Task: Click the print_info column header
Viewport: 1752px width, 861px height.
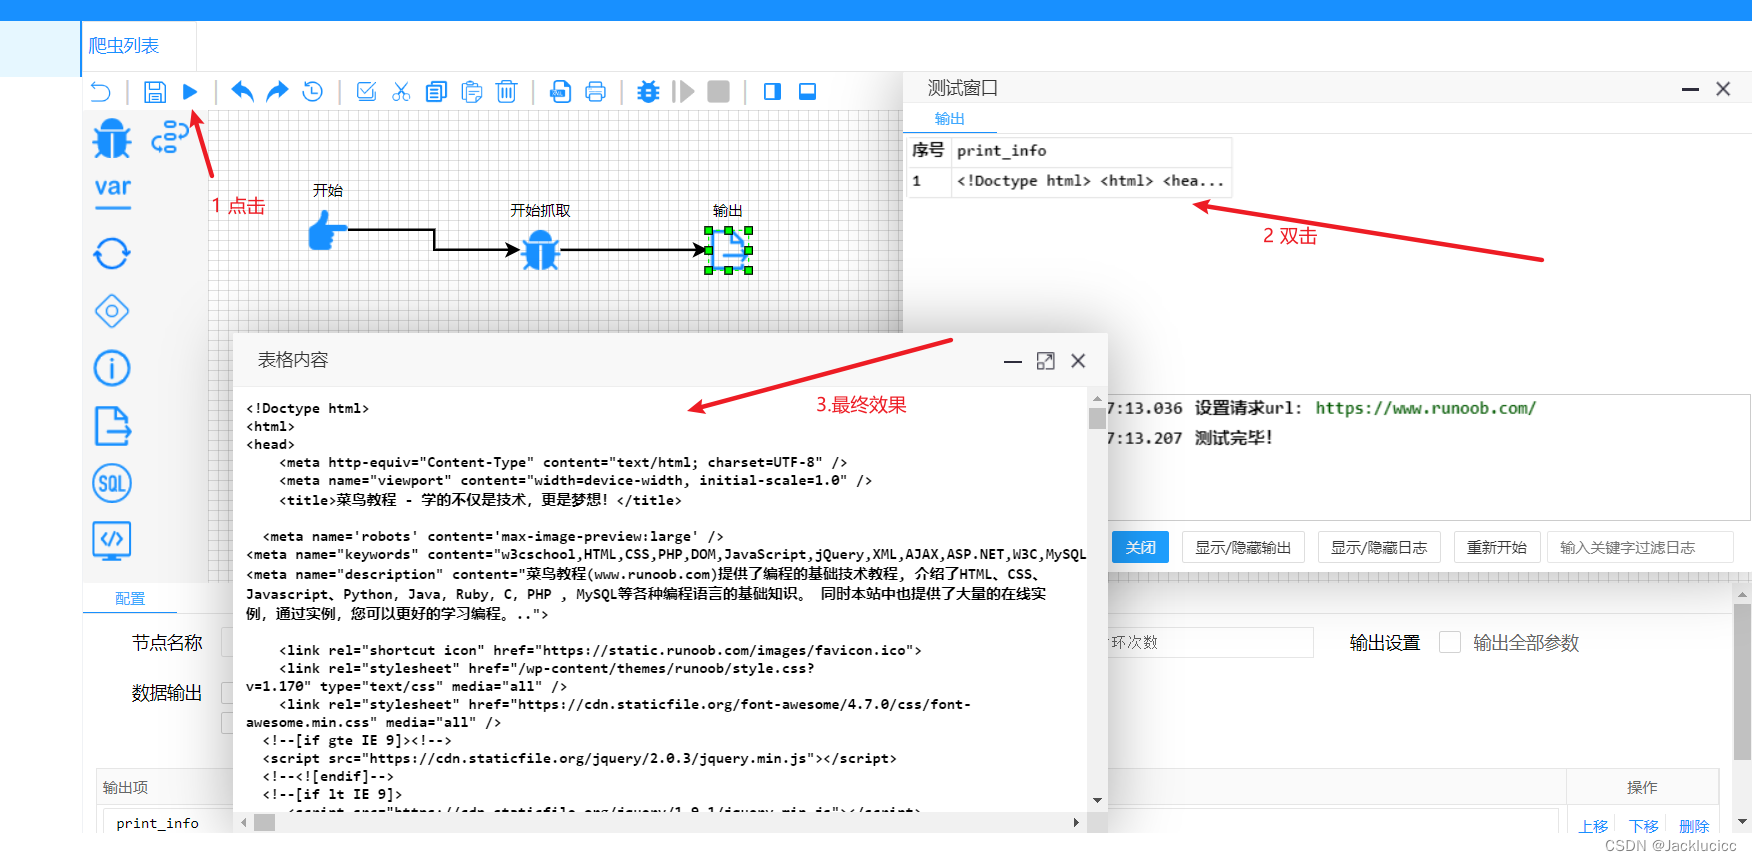Action: 1091,151
